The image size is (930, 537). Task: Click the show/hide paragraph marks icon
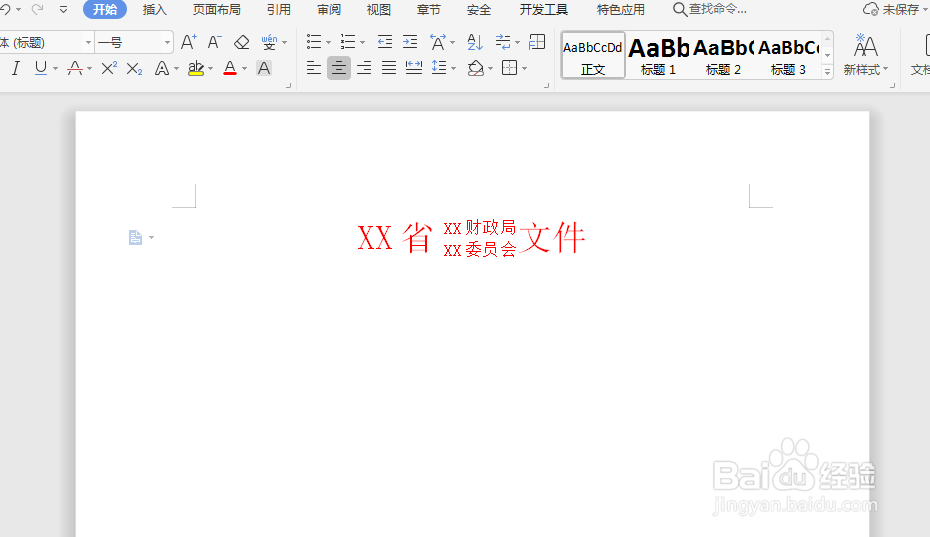click(503, 42)
